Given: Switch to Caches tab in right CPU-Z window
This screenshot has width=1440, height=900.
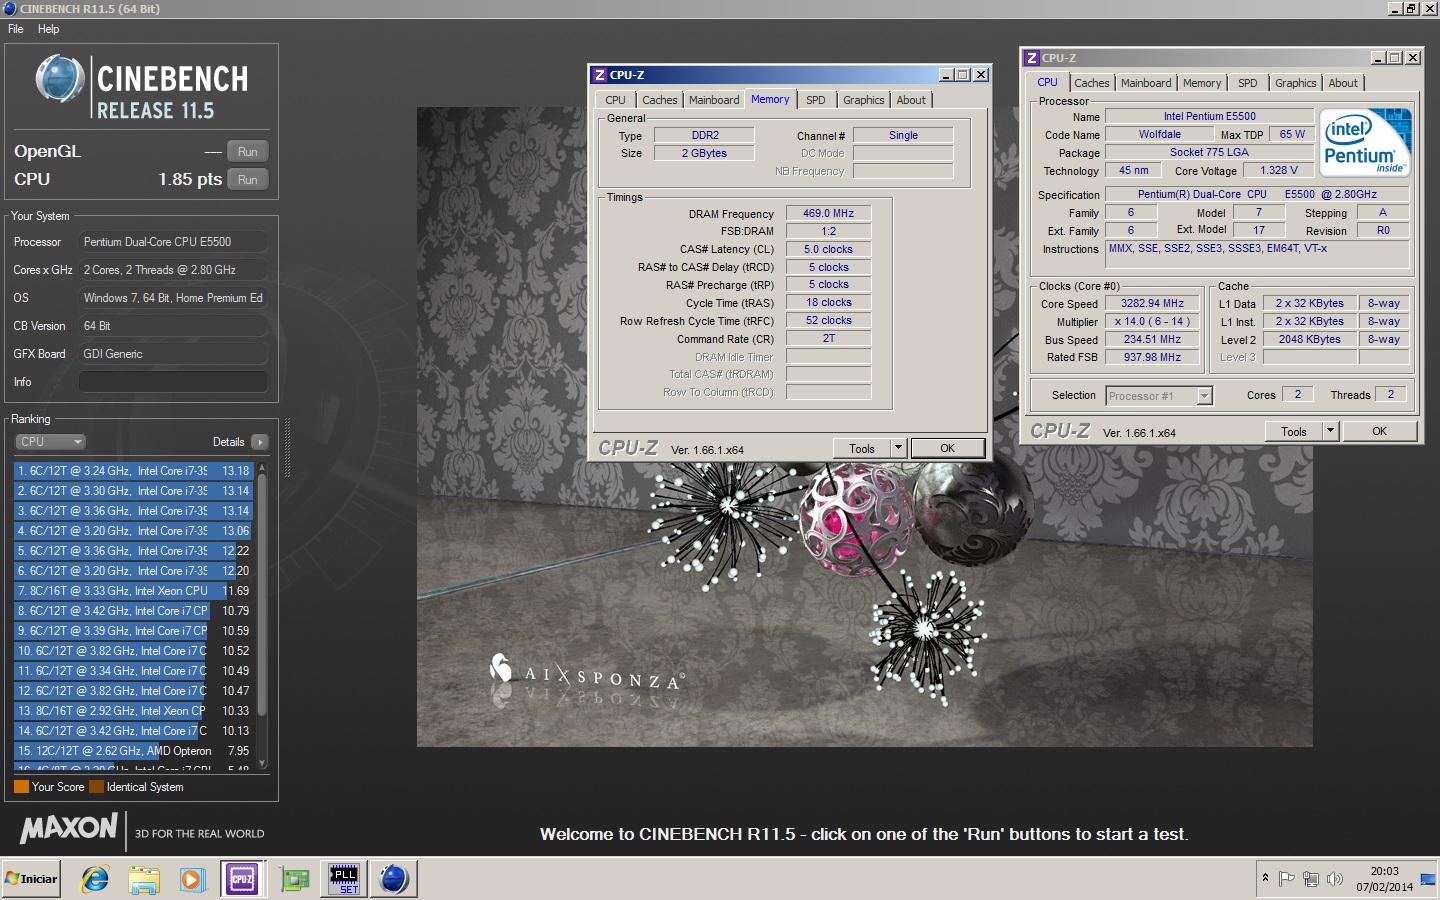Looking at the screenshot, I should click(x=1092, y=83).
